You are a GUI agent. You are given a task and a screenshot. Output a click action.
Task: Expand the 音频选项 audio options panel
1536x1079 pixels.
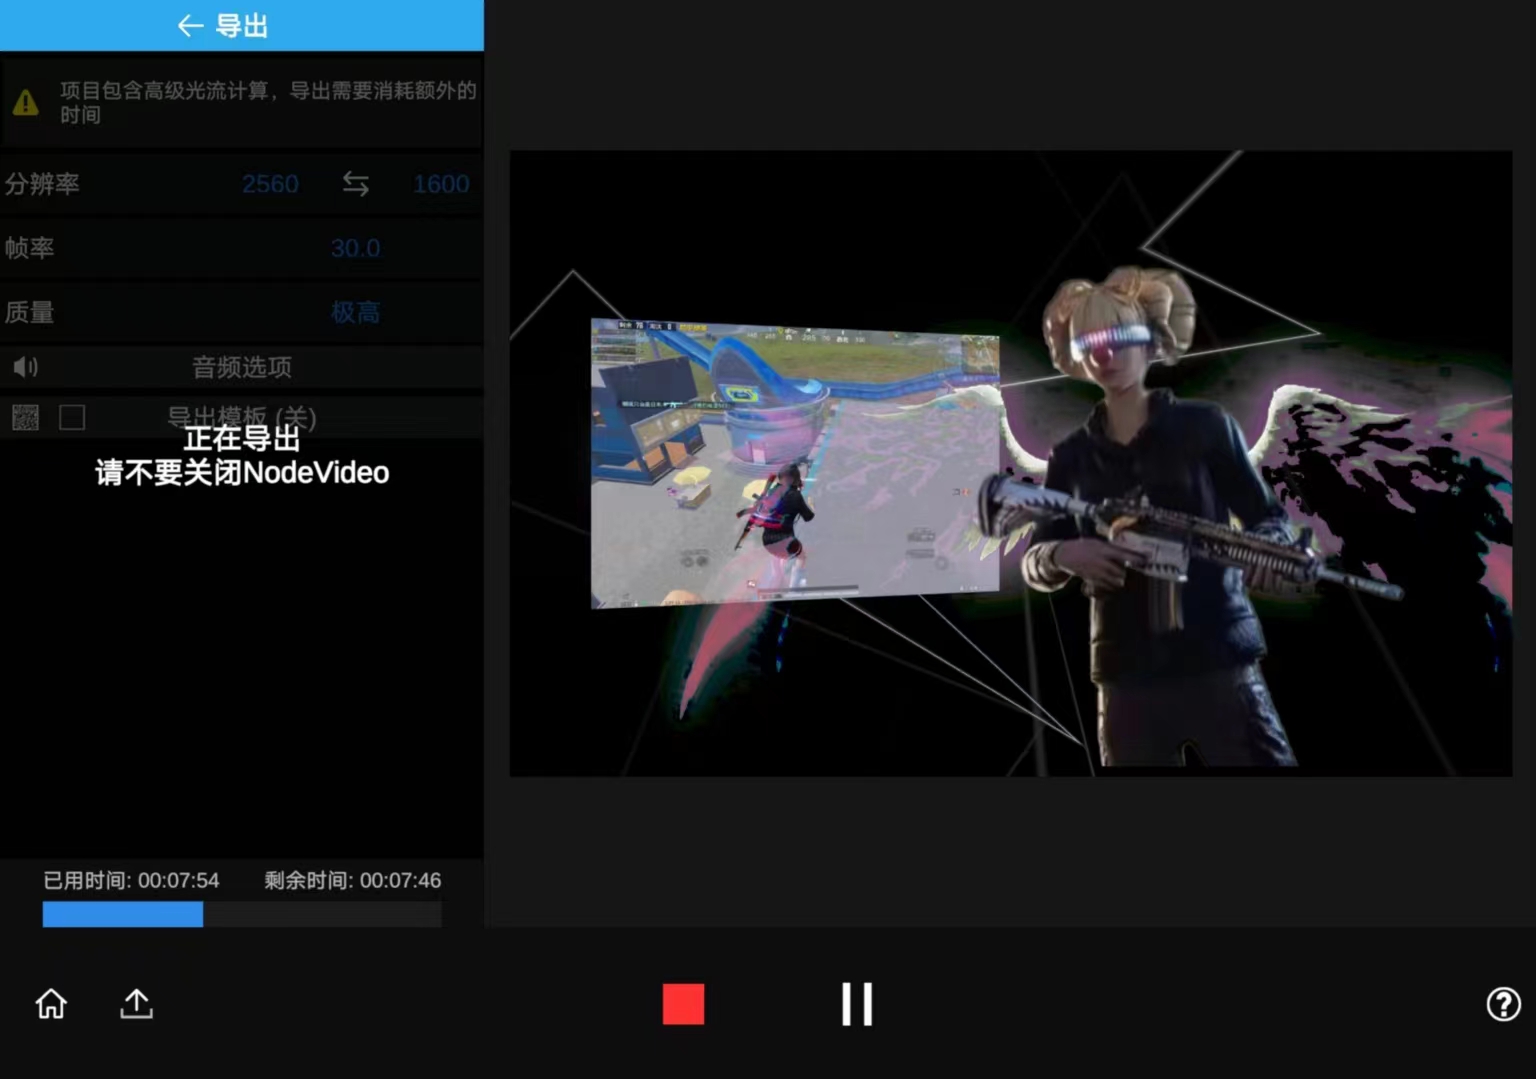pyautogui.click(x=241, y=367)
